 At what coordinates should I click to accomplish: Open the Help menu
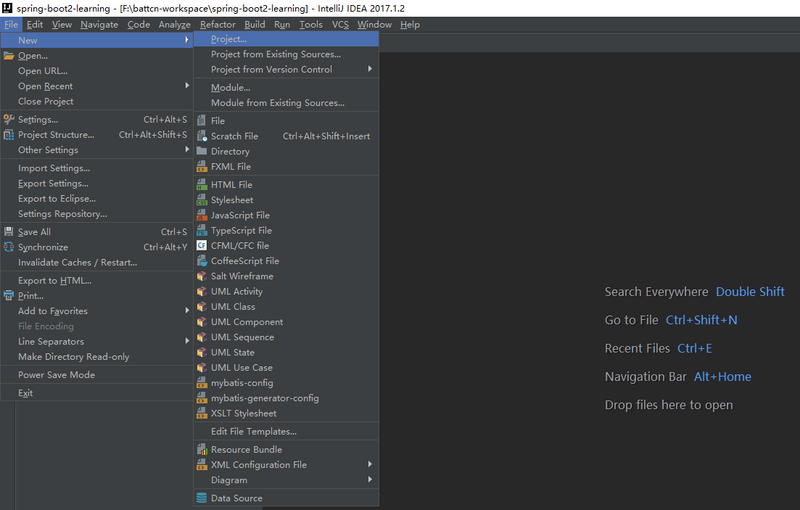click(410, 24)
